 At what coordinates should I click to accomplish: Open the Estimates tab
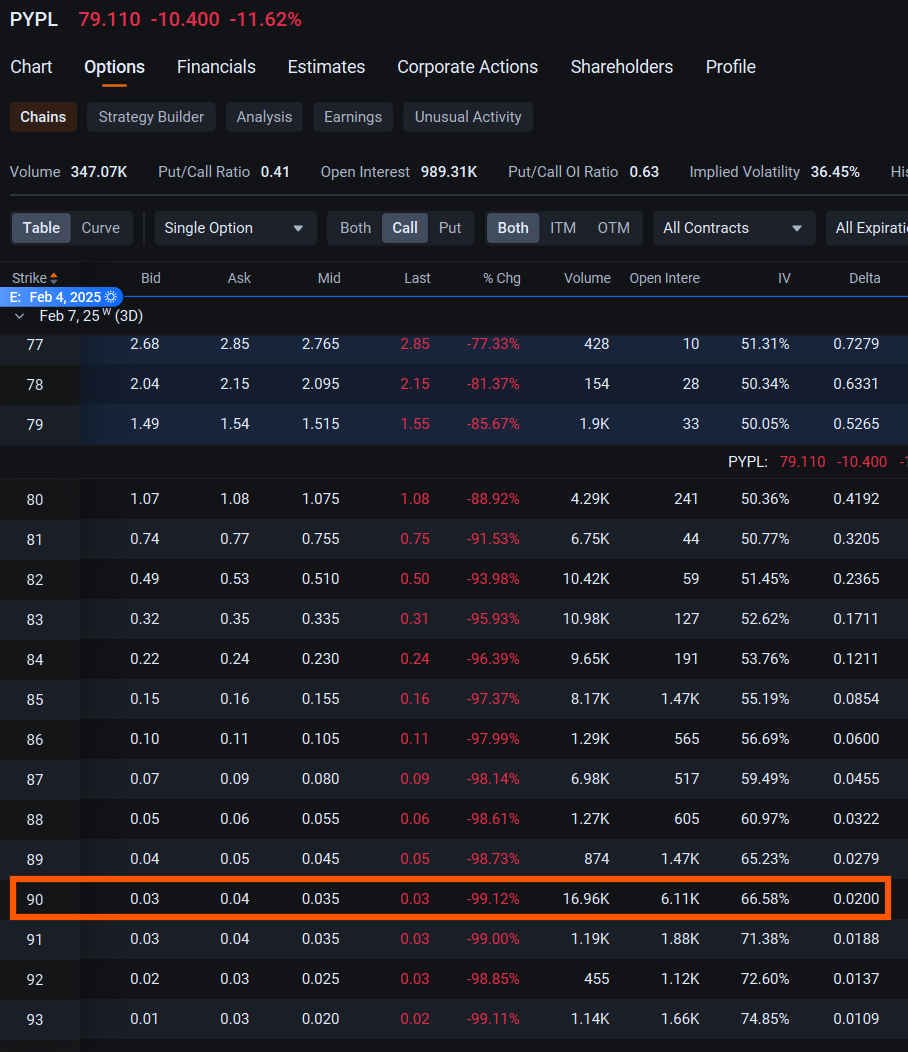tap(326, 67)
